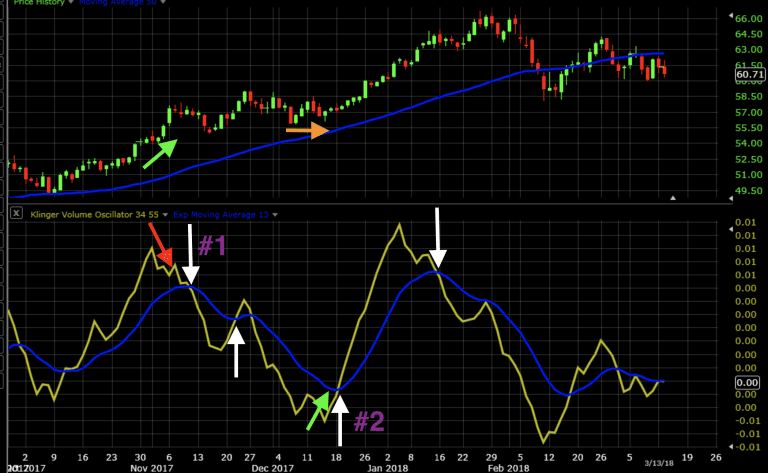The height and width of the screenshot is (473, 768).
Task: Click the current price tag 60.71
Action: pos(748,75)
